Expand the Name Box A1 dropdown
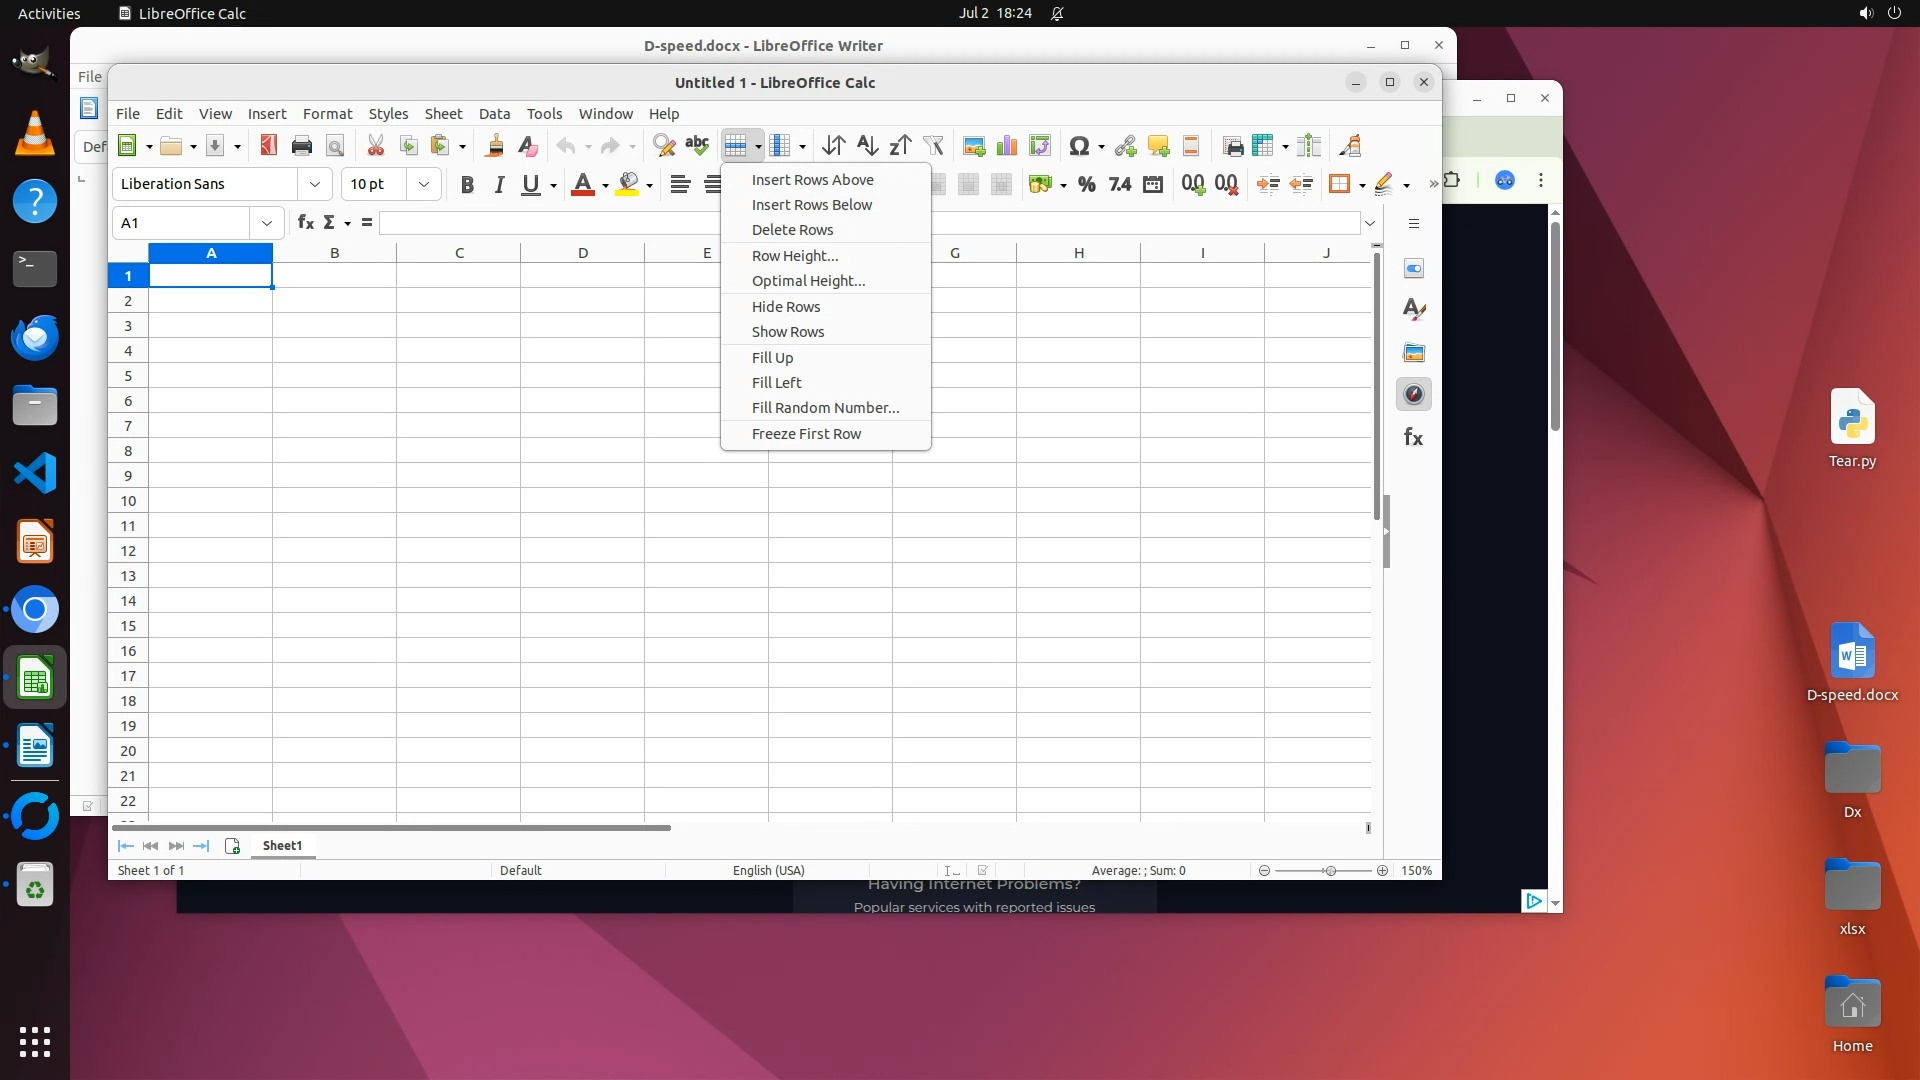The image size is (1920, 1080). point(267,223)
